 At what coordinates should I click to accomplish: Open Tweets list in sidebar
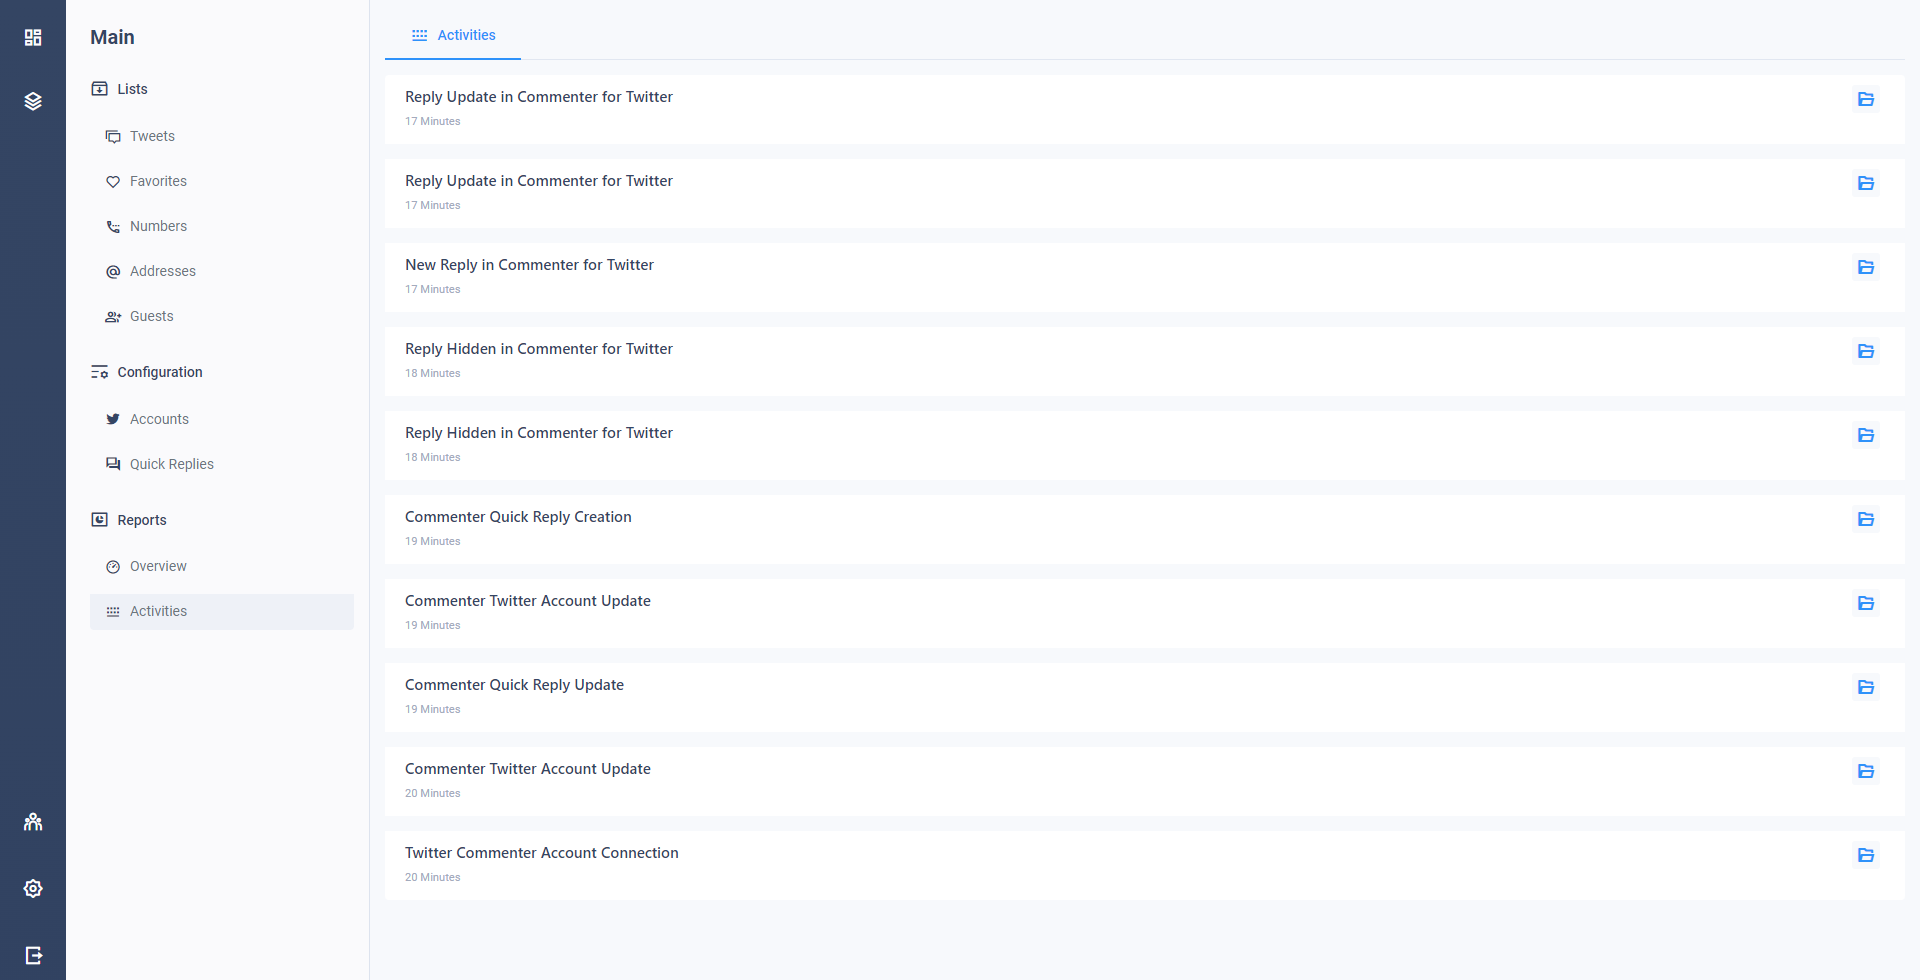222,136
